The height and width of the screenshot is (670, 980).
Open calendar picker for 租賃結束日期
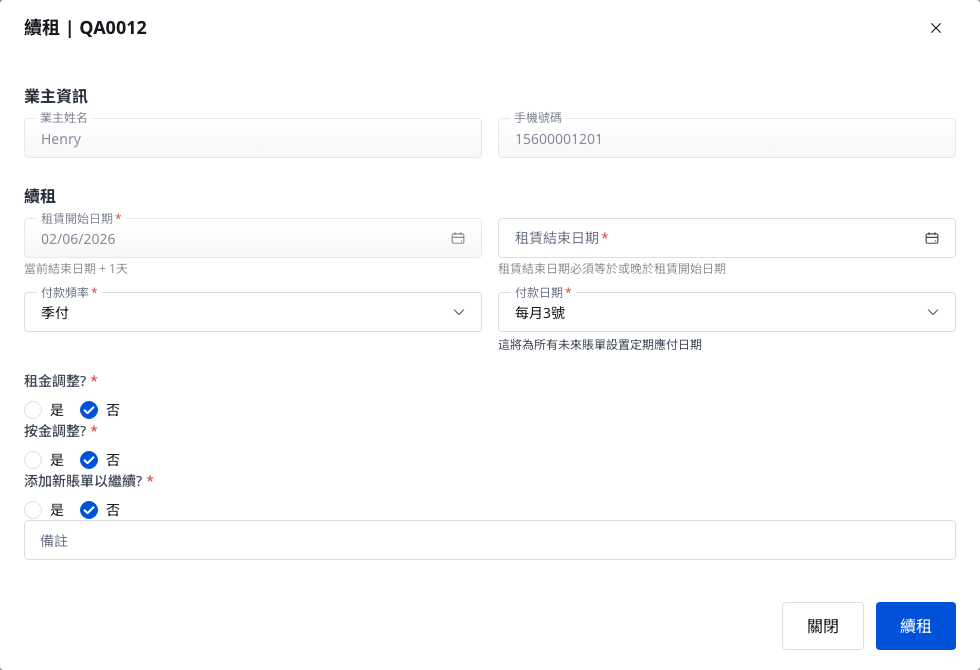(x=932, y=238)
